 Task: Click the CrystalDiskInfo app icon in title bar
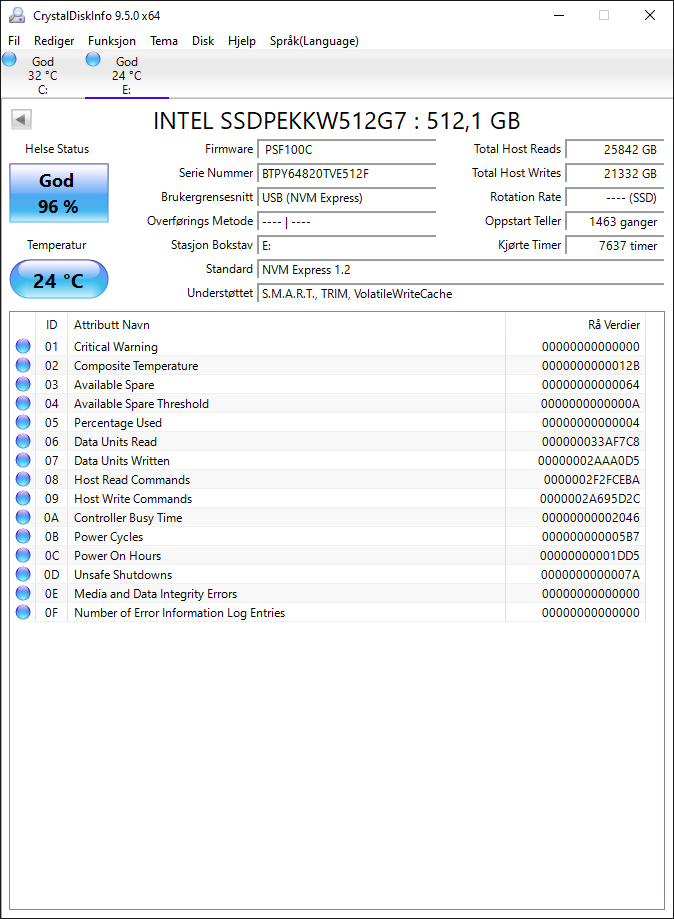[16, 15]
